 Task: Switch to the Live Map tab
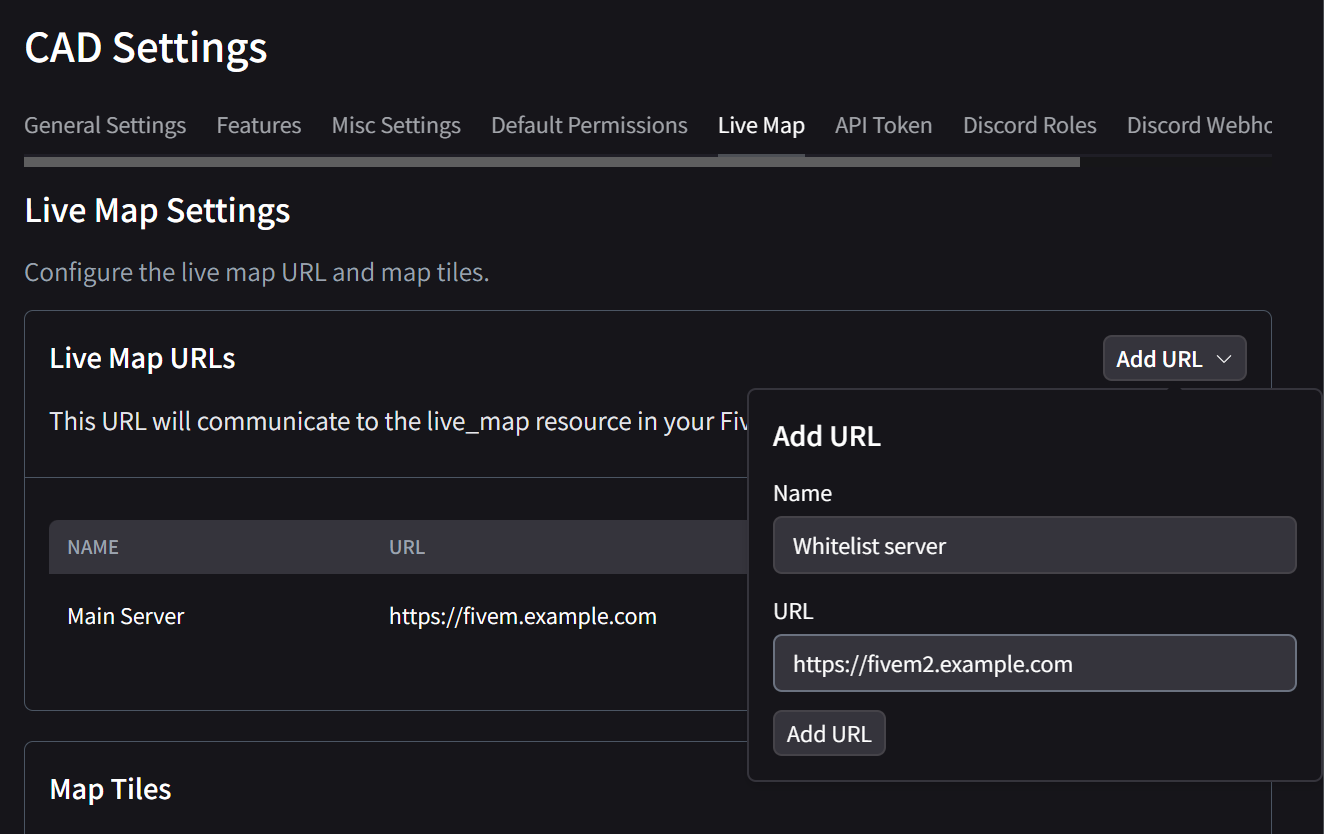click(x=760, y=125)
